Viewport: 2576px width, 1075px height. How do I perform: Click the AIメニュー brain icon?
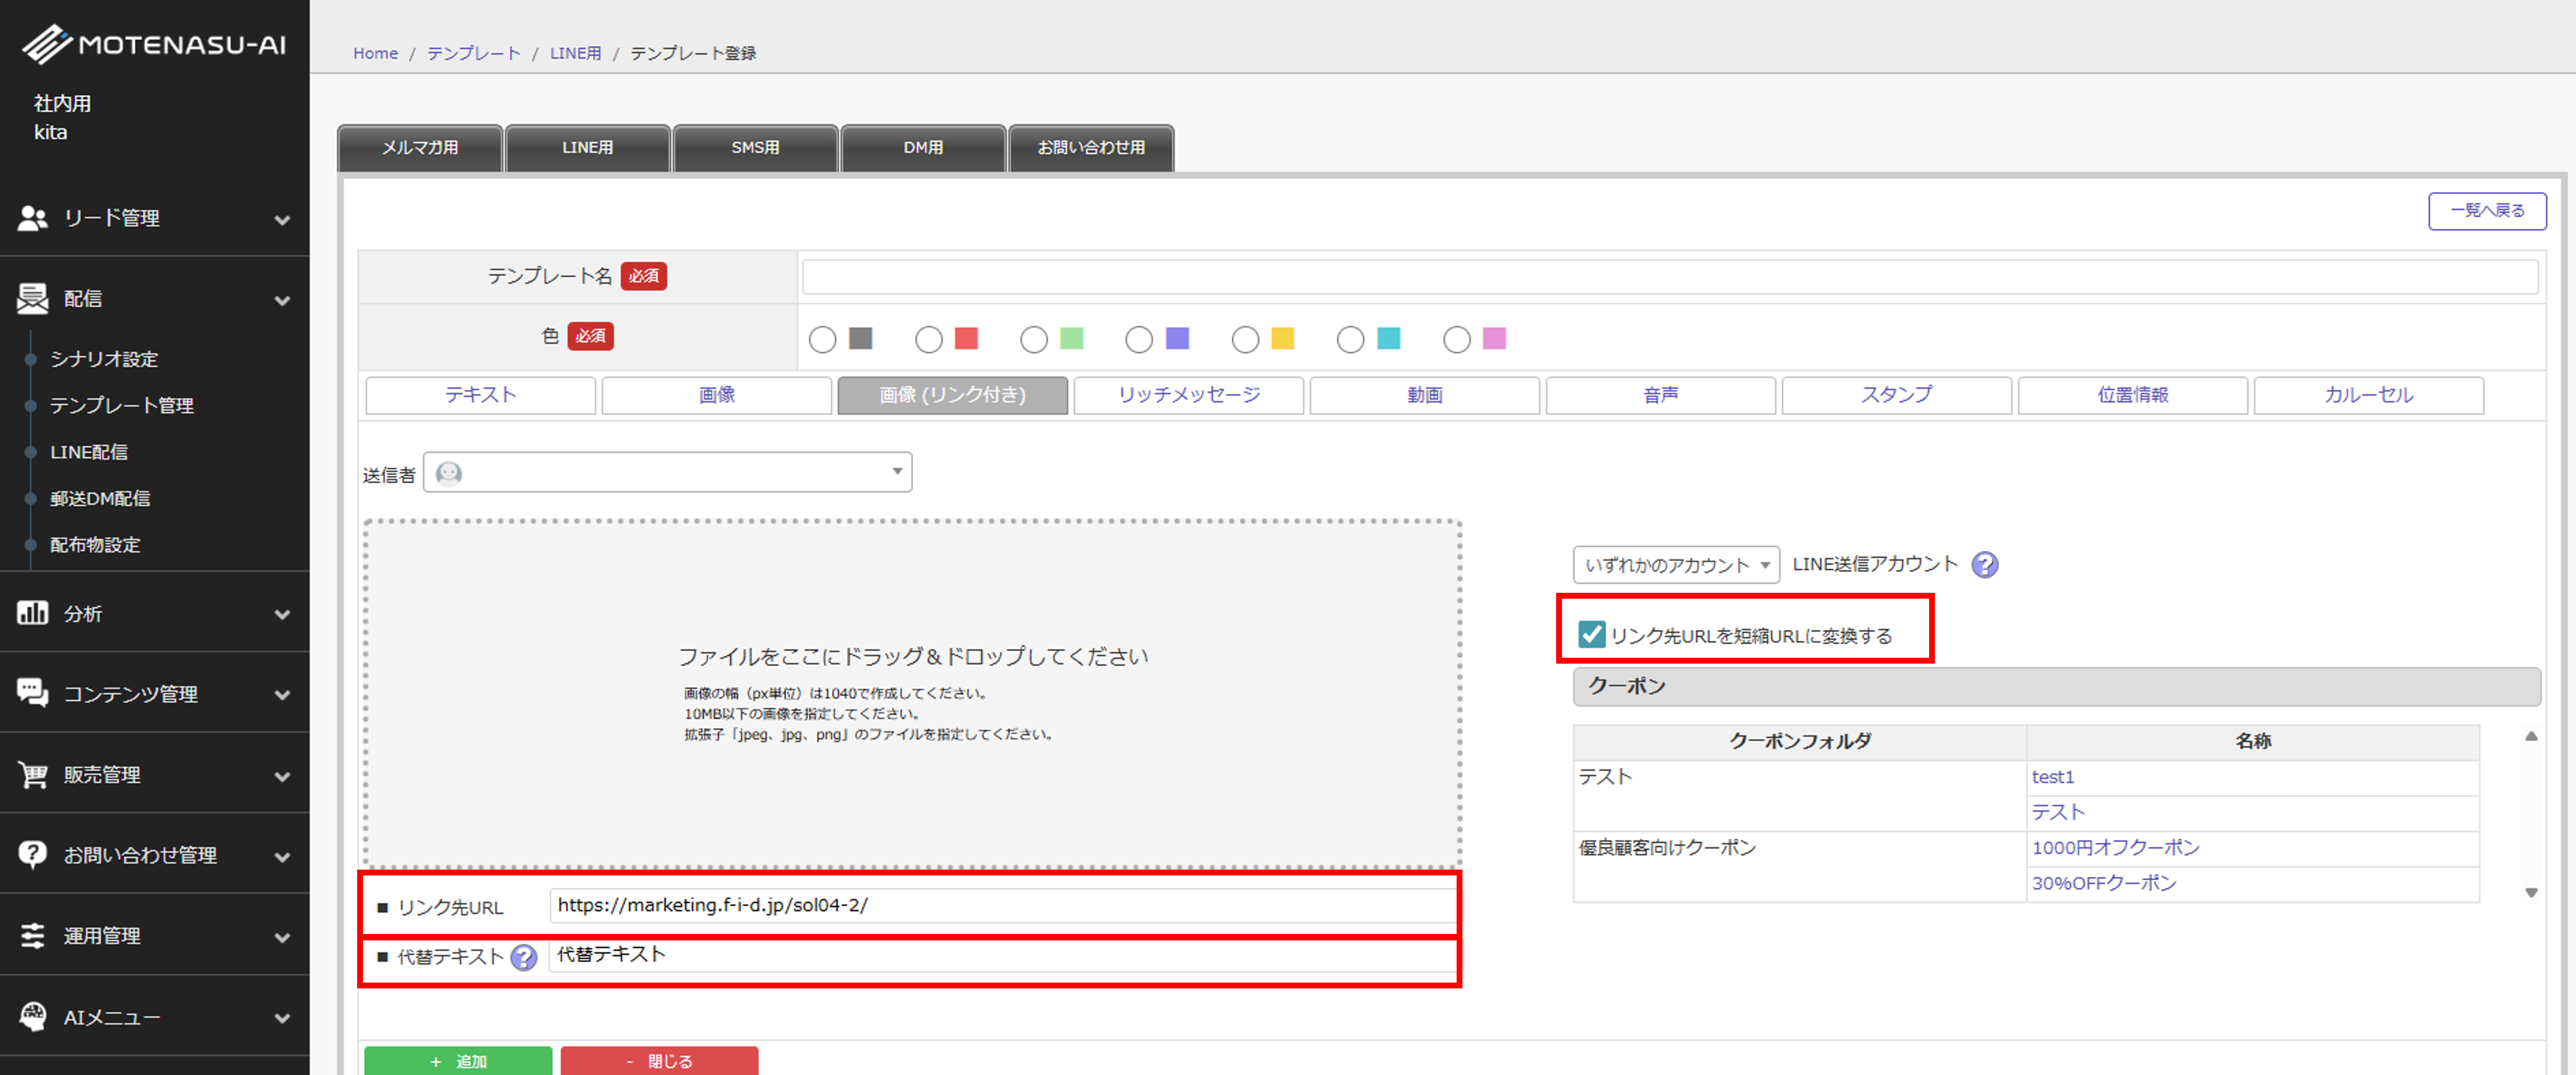tap(32, 1016)
